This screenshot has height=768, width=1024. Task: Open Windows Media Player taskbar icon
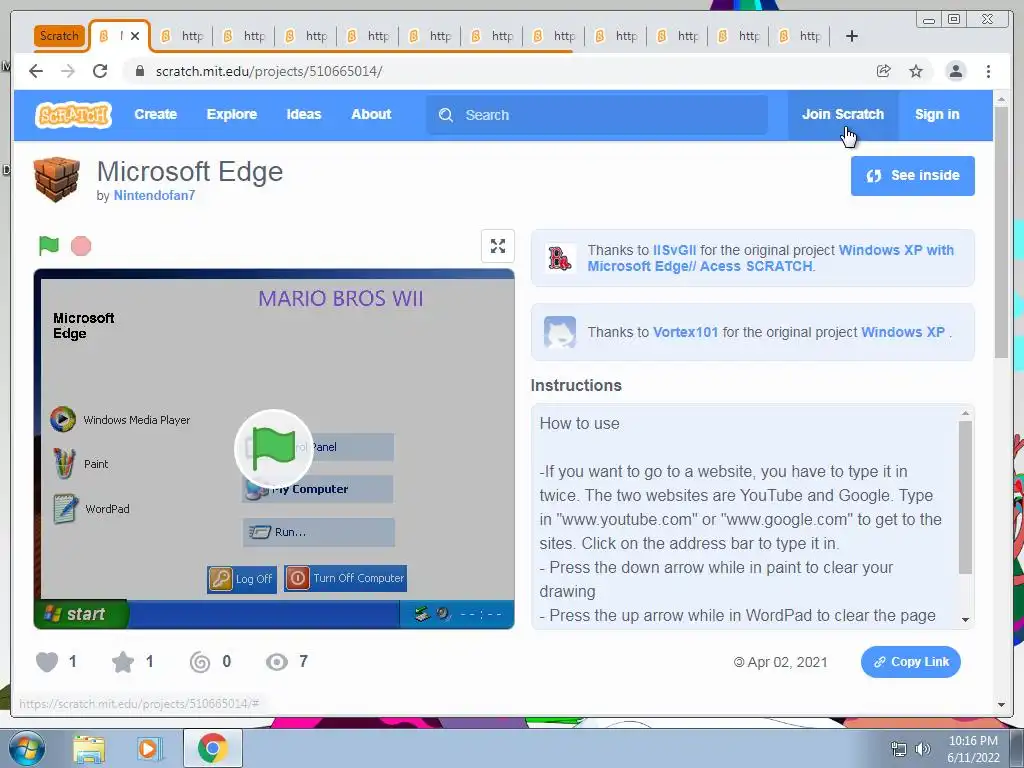pos(148,749)
